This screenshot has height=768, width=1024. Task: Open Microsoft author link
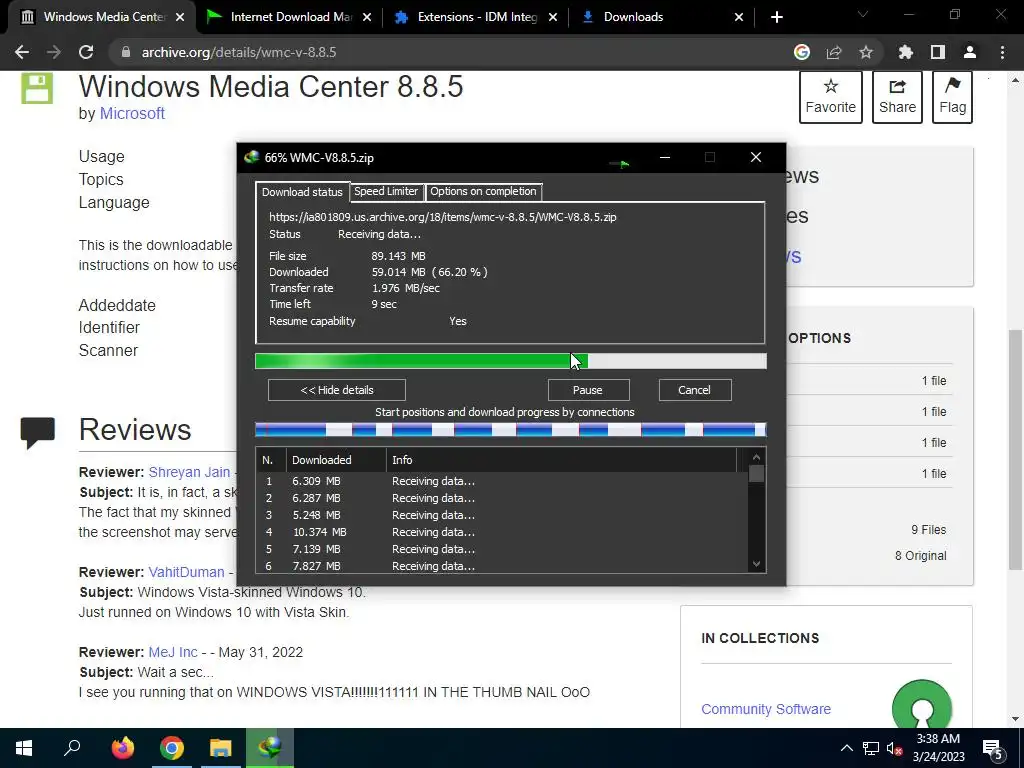click(132, 114)
